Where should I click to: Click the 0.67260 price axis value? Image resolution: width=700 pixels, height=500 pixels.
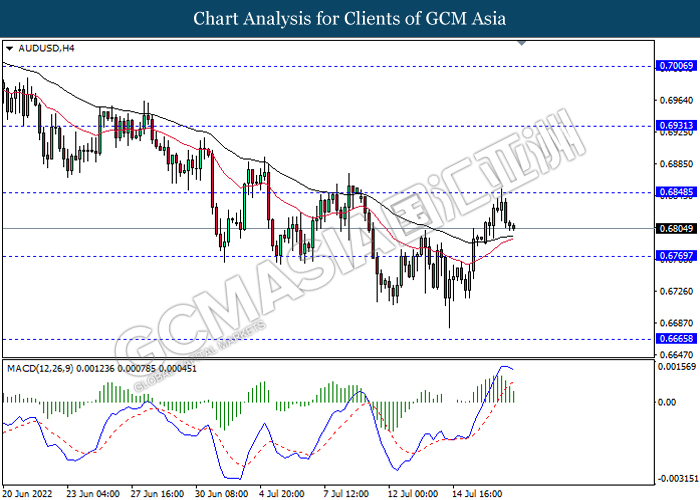coord(676,292)
